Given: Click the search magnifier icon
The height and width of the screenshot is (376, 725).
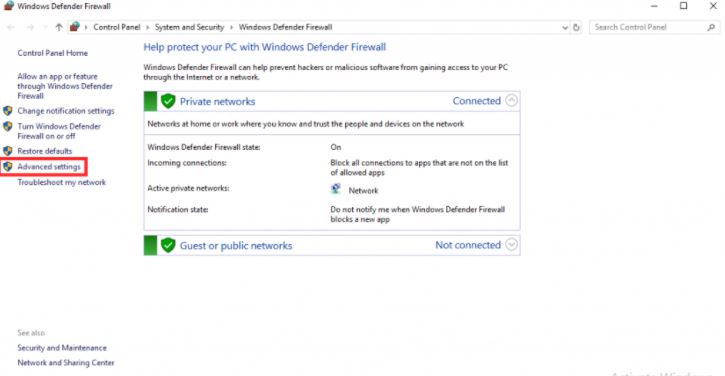Looking at the screenshot, I should (711, 27).
